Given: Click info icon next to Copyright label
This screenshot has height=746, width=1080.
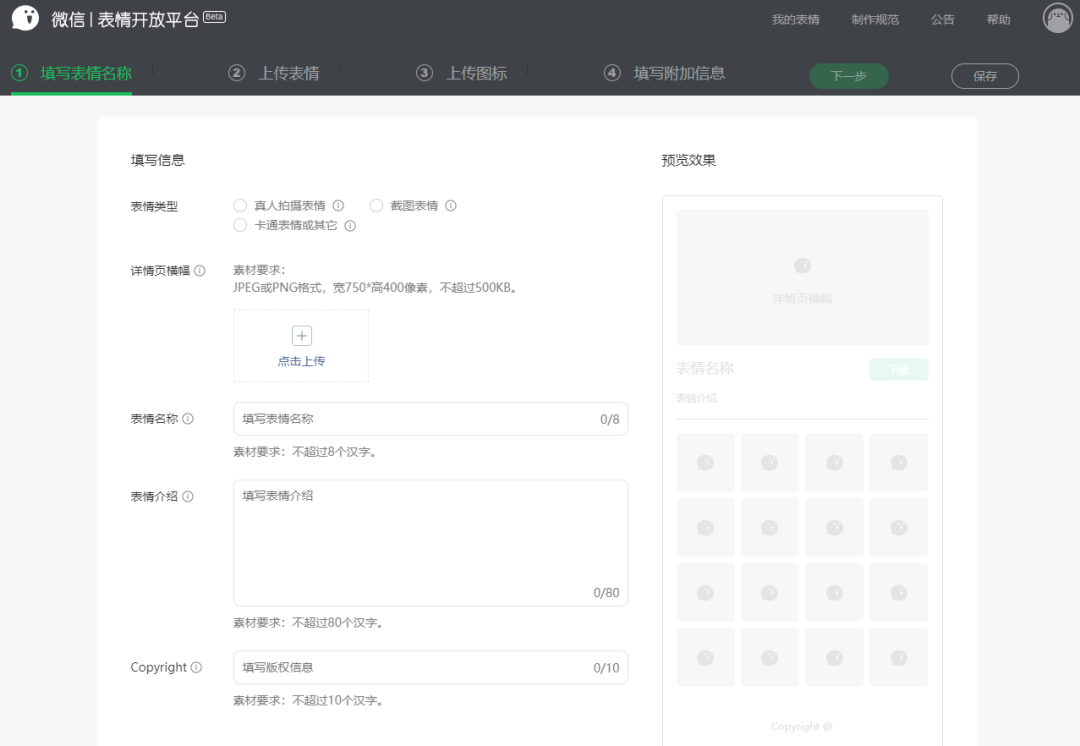Looking at the screenshot, I should tap(196, 668).
